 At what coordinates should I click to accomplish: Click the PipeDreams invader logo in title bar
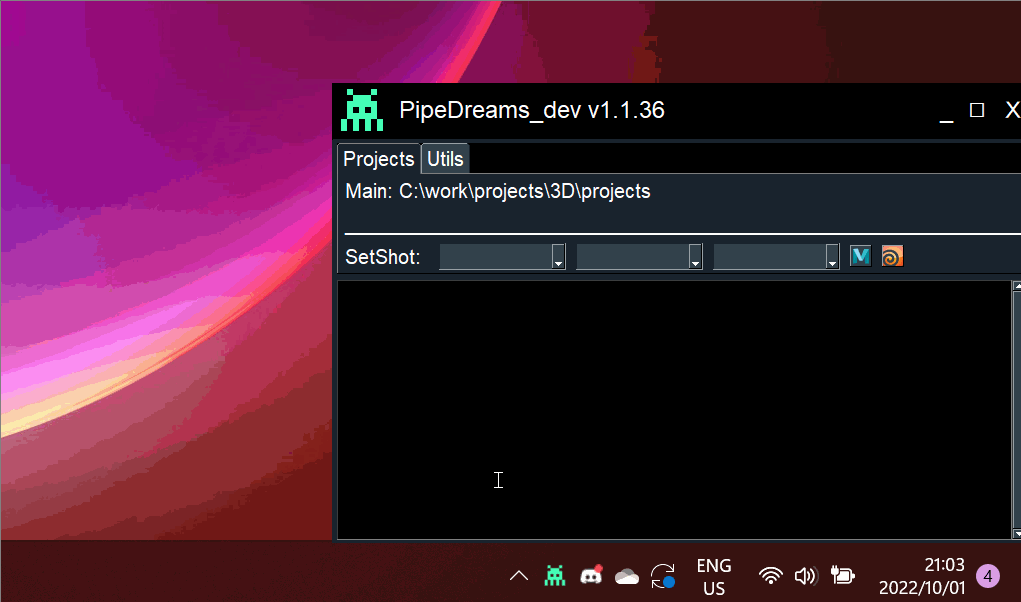(362, 110)
